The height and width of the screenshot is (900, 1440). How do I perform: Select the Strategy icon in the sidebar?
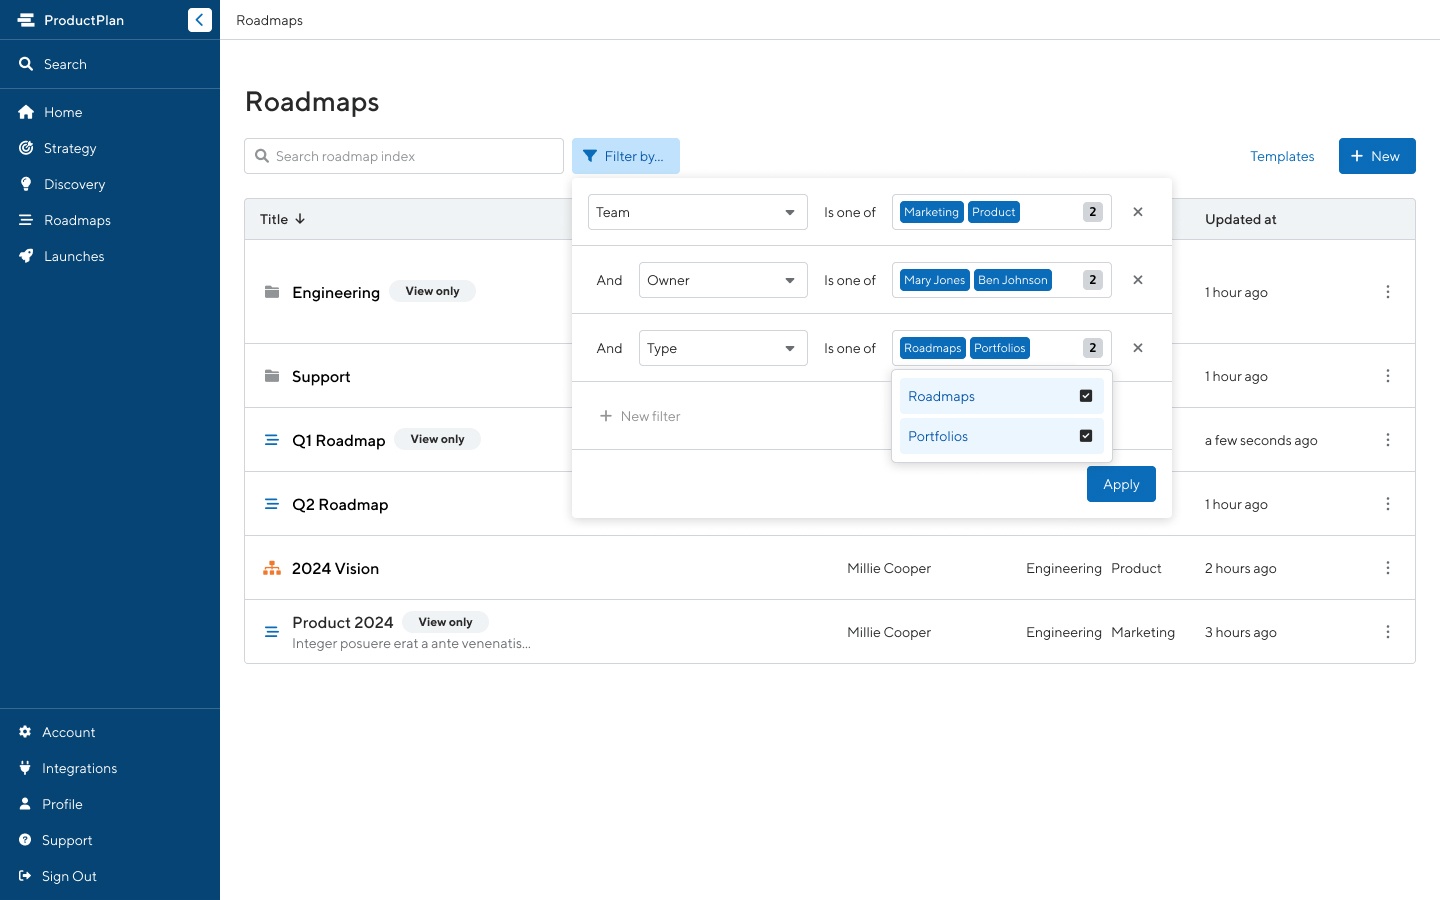point(26,148)
